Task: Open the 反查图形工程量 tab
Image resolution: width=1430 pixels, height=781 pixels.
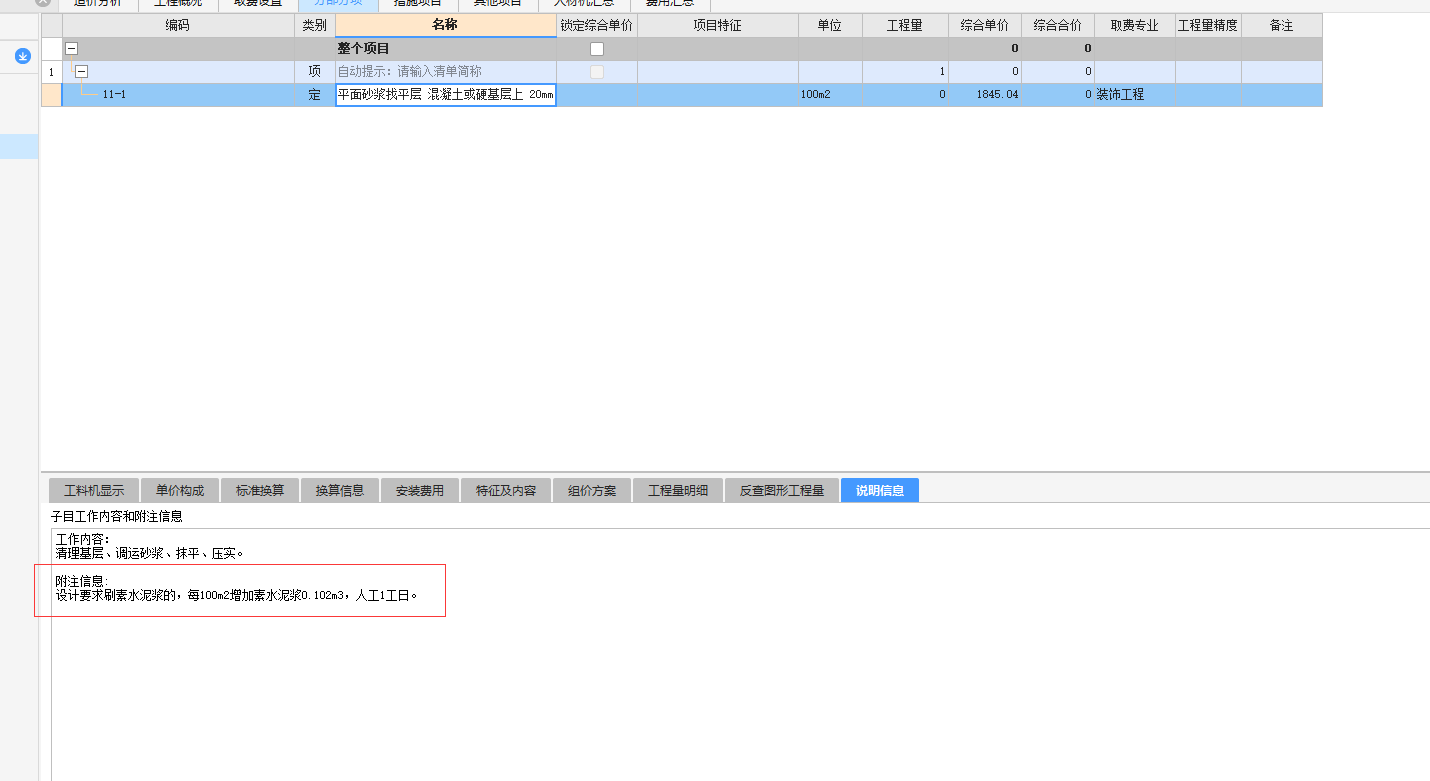Action: click(x=782, y=491)
